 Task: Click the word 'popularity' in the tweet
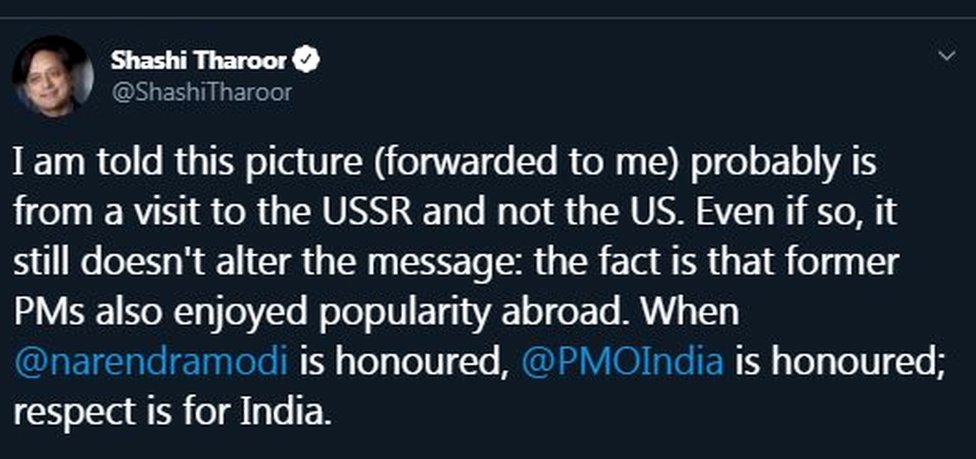(408, 314)
